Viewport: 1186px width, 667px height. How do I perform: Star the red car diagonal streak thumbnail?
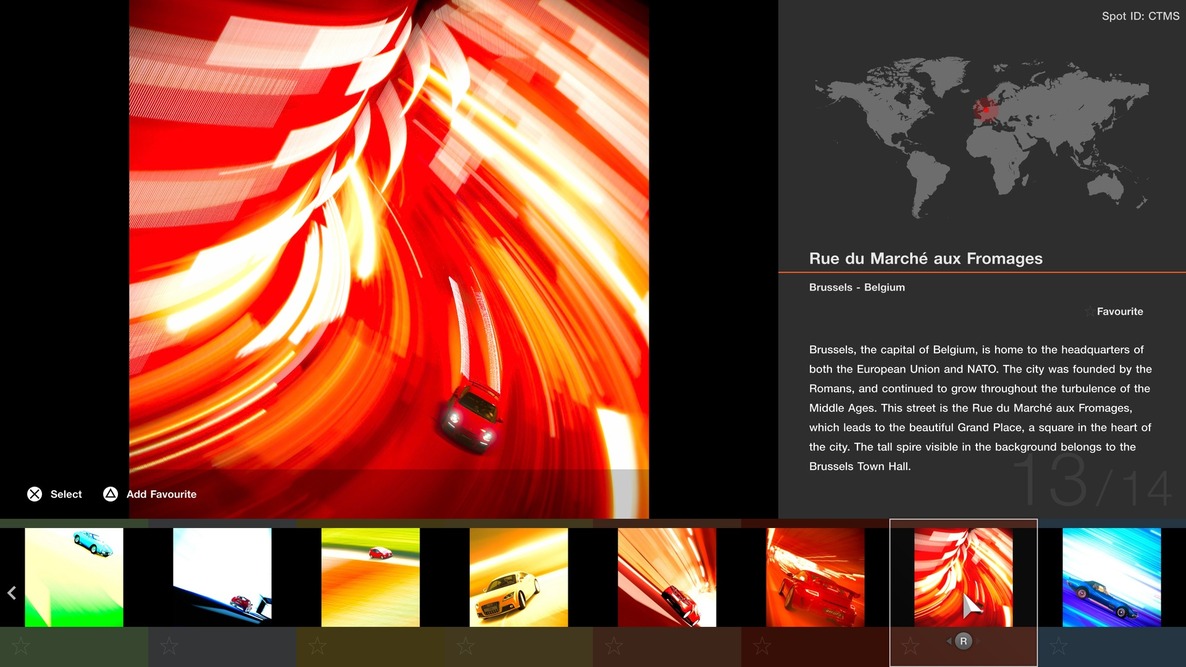tap(613, 646)
